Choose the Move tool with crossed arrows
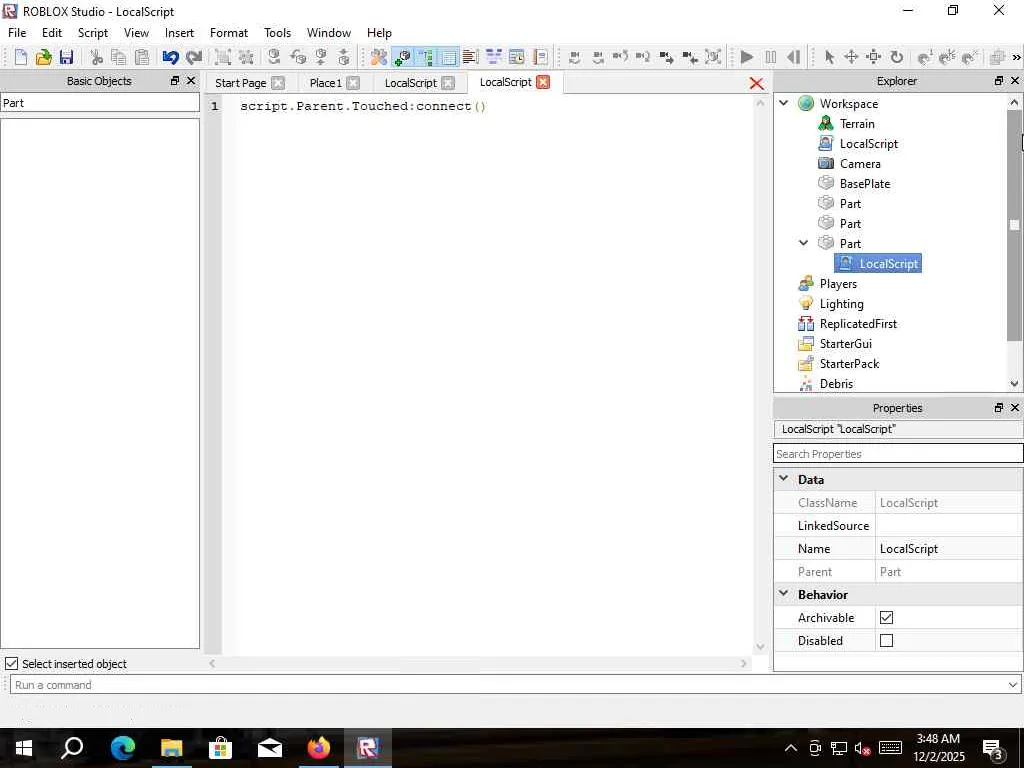This screenshot has height=768, width=1024. tap(851, 57)
